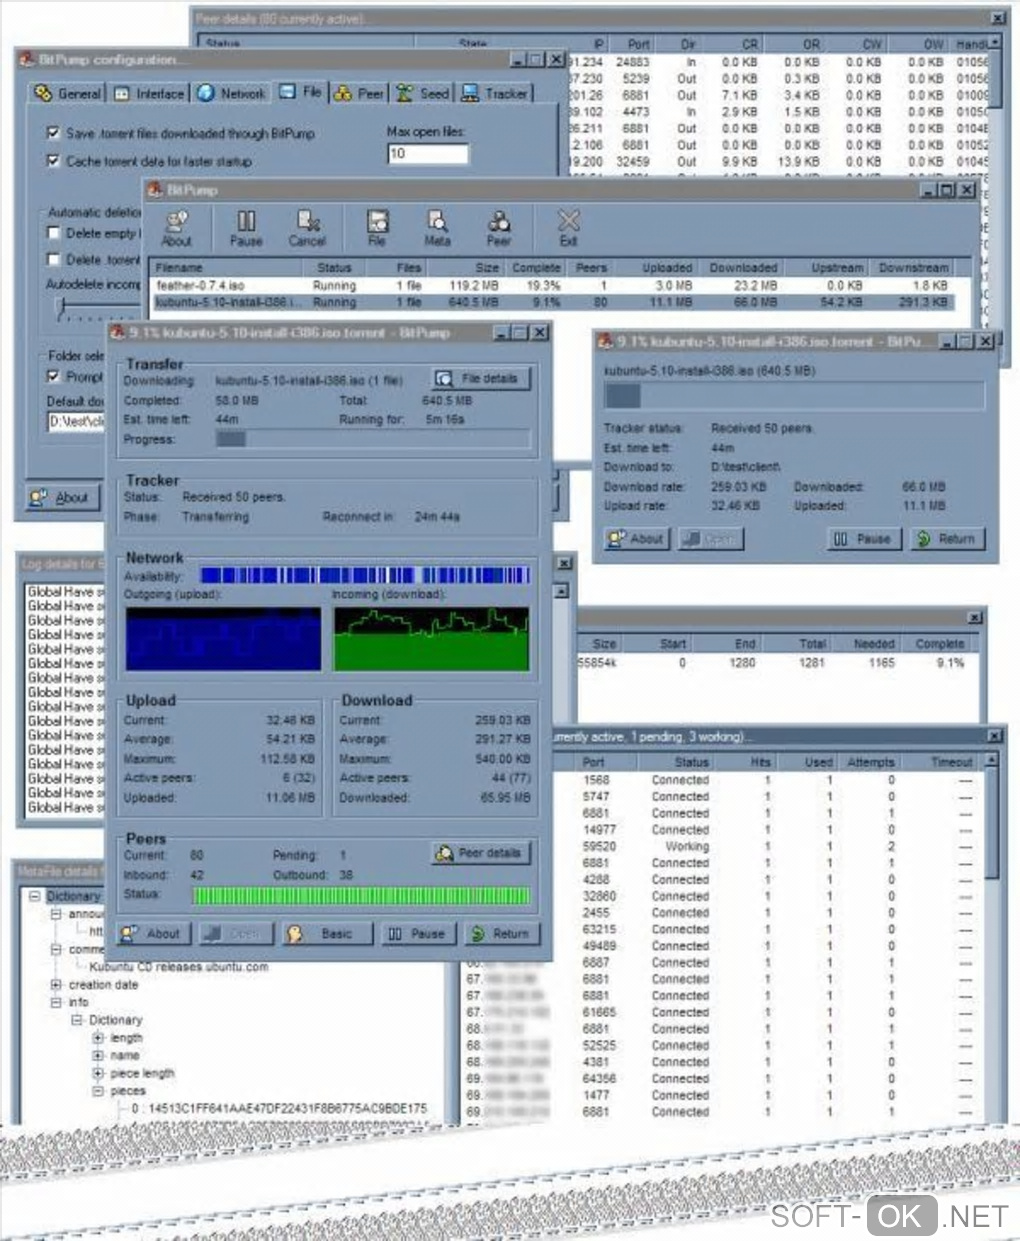This screenshot has width=1020, height=1241.
Task: Collapse the info tree node
Action: pyautogui.click(x=56, y=1001)
